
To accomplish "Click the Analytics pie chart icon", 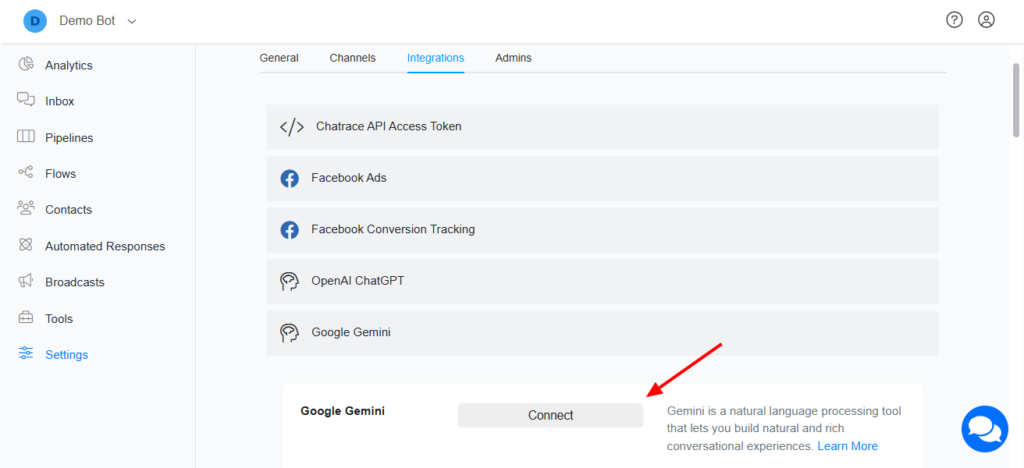I will point(27,65).
